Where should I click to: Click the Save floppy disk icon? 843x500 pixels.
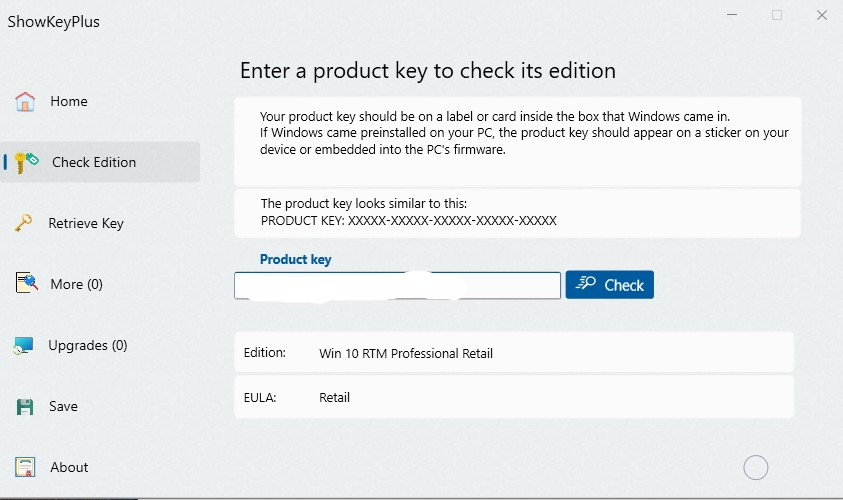point(25,406)
